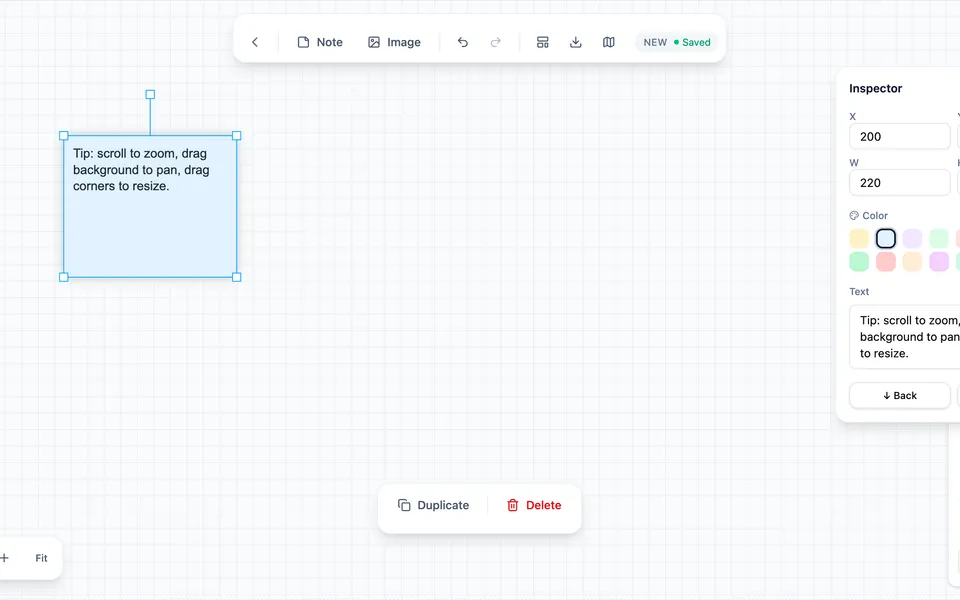Viewport: 960px width, 600px height.
Task: Click the note's top-right corner handle
Action: coord(237,135)
